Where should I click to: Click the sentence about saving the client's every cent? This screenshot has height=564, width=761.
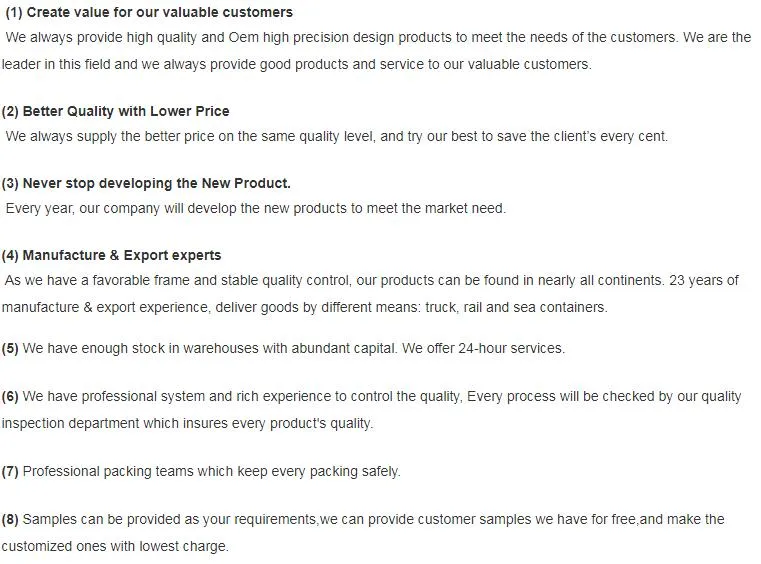coord(337,136)
